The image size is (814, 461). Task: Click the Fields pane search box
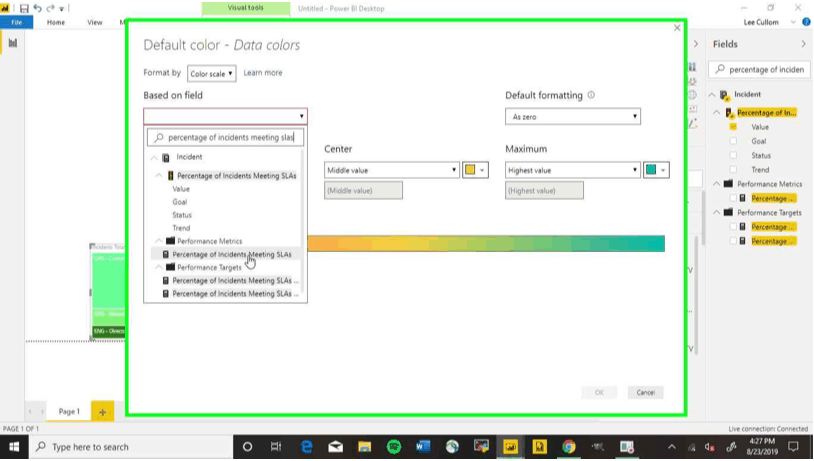click(x=759, y=70)
